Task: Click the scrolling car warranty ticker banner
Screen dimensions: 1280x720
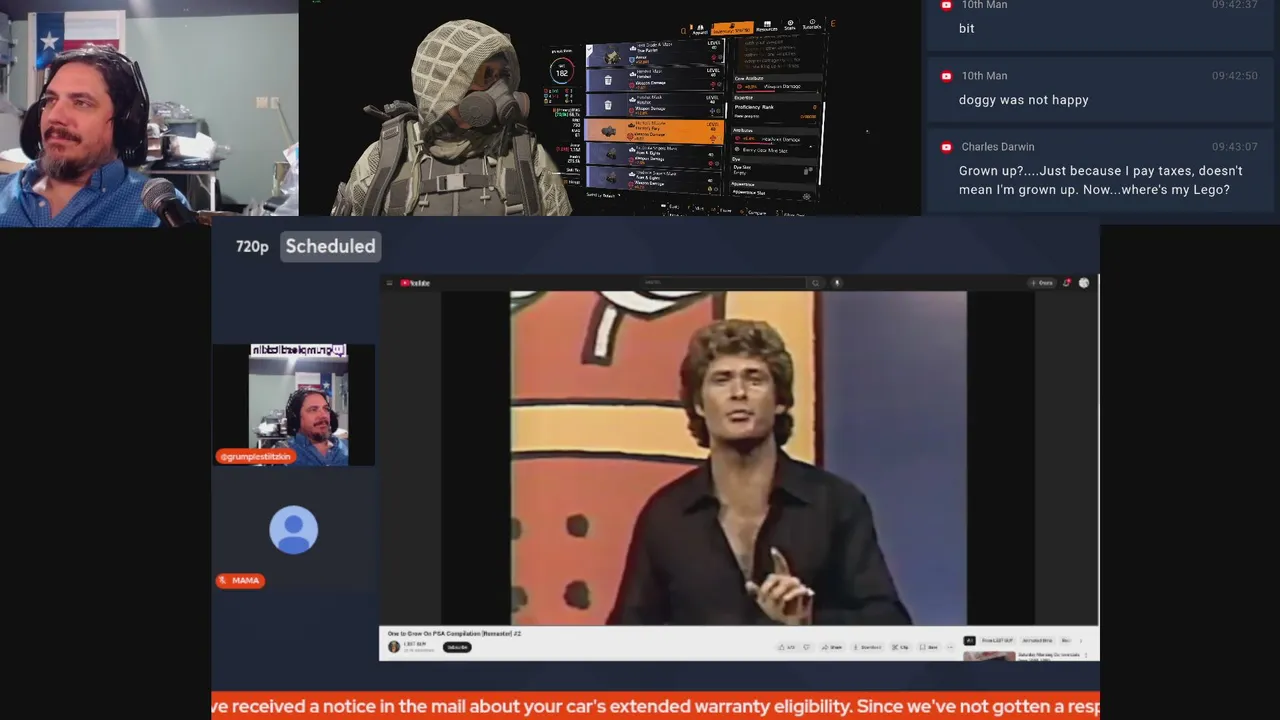Action: [x=655, y=706]
